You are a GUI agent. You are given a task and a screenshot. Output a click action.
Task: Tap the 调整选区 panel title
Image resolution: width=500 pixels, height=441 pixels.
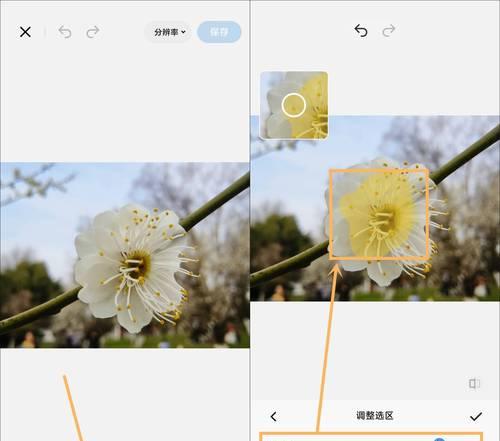(x=375, y=416)
